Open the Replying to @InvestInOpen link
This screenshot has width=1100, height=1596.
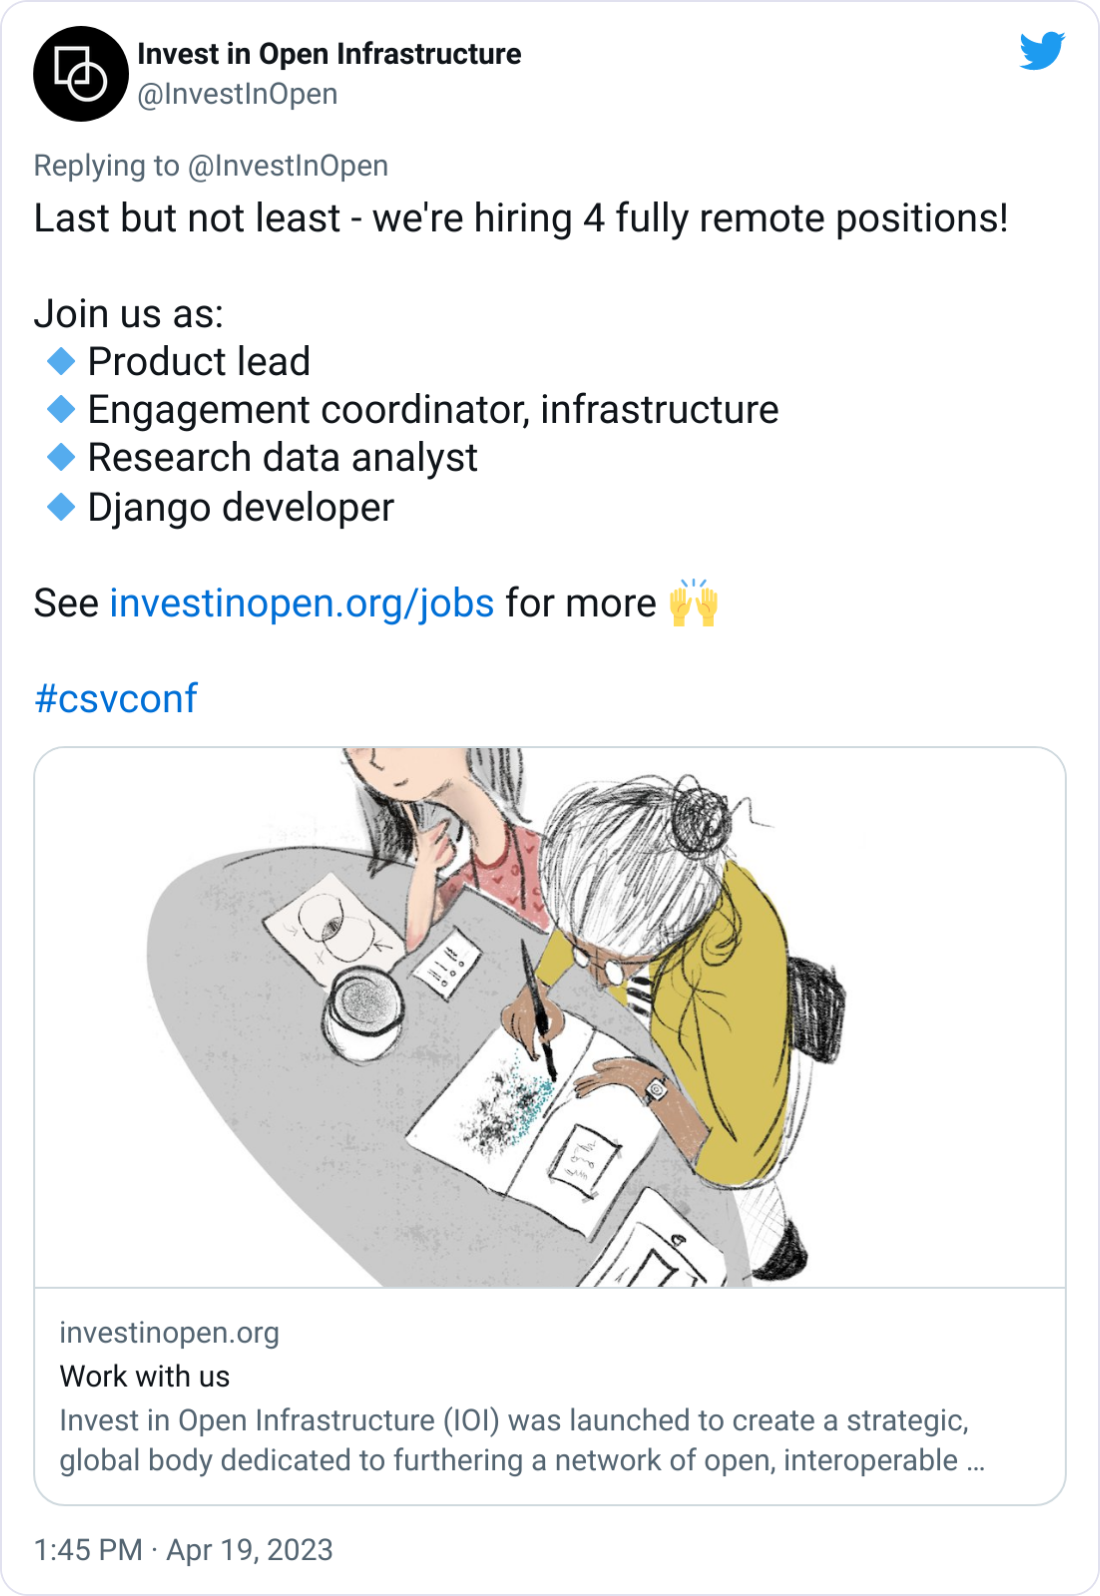coord(210,166)
